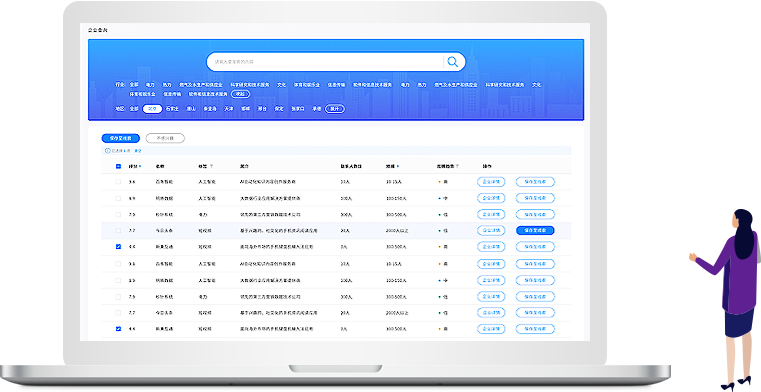Select the 天津 region filter
Viewport: 761px width, 392px height.
coord(229,109)
